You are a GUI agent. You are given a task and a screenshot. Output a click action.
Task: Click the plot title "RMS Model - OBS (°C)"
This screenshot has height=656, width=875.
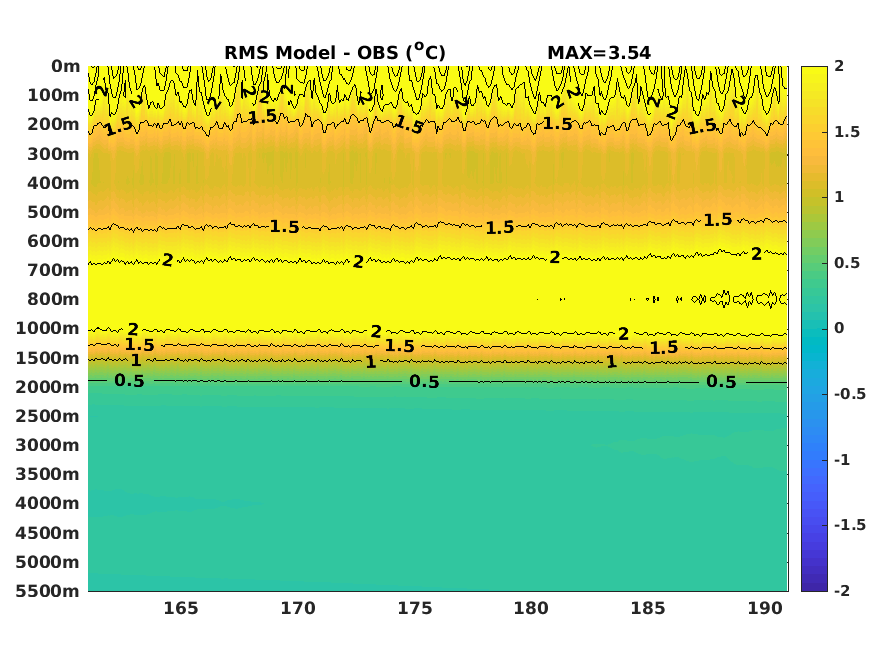tap(335, 52)
